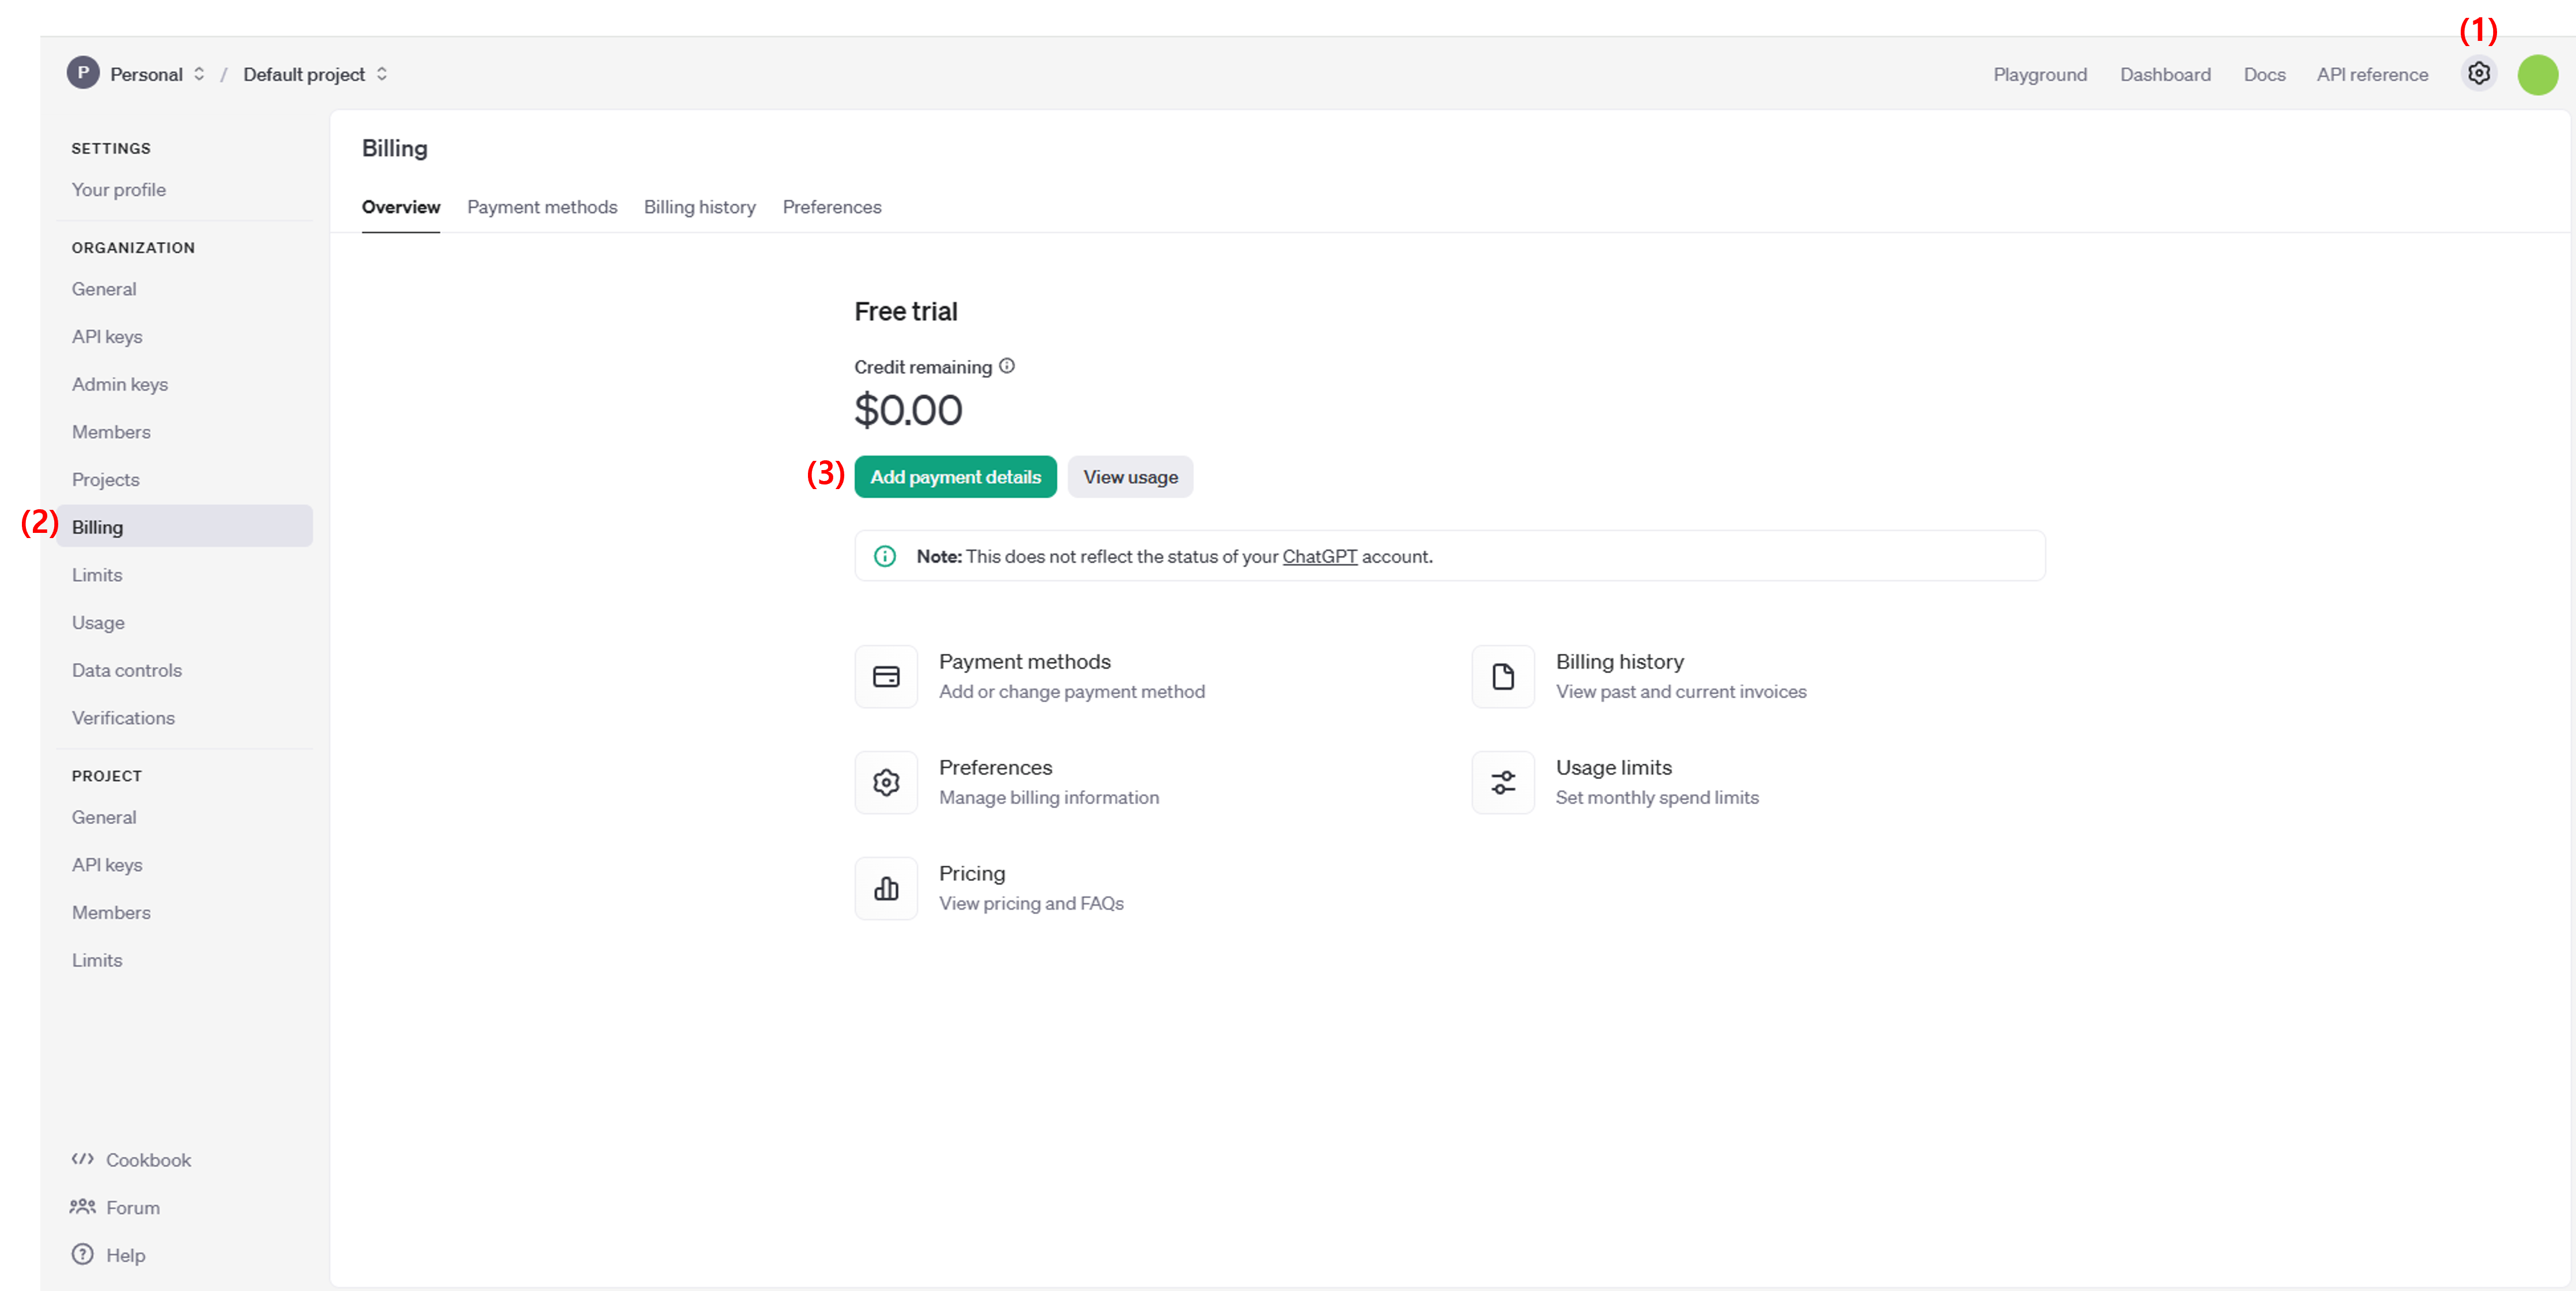Click the Add payment details button
The height and width of the screenshot is (1291, 2576).
(955, 477)
